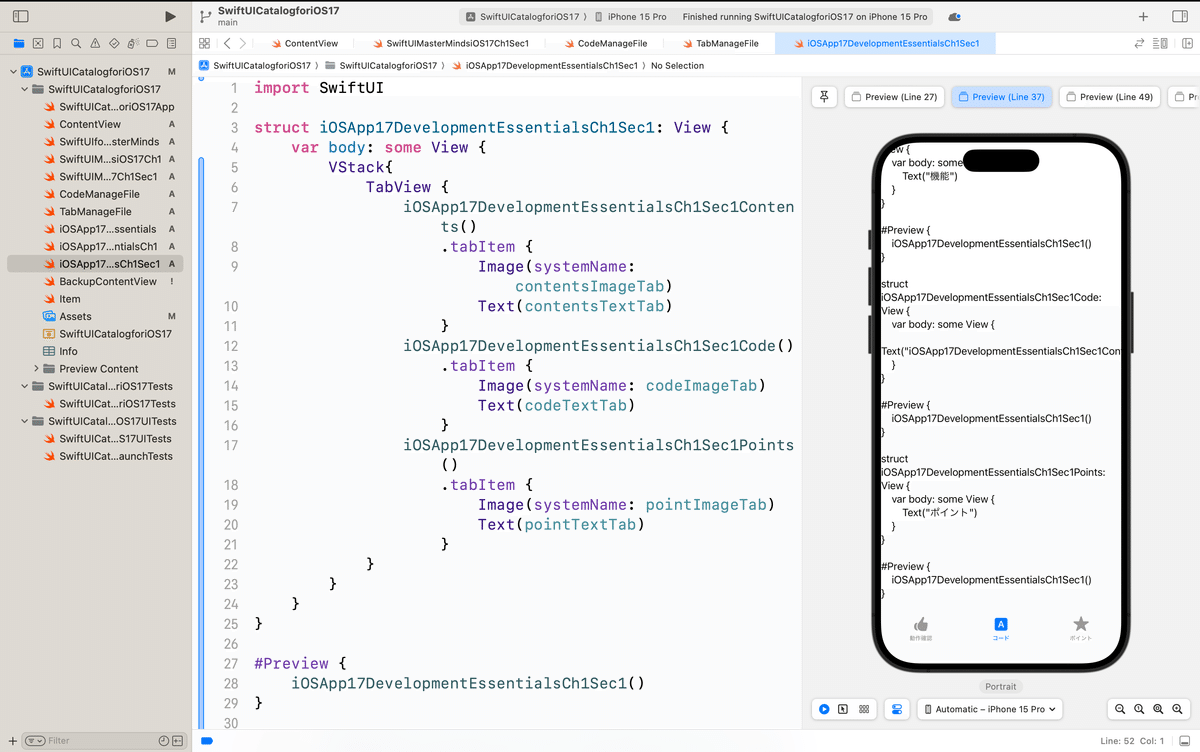The width and height of the screenshot is (1200, 752).
Task: Switch to the CodeManageFile tab
Action: coord(605,44)
